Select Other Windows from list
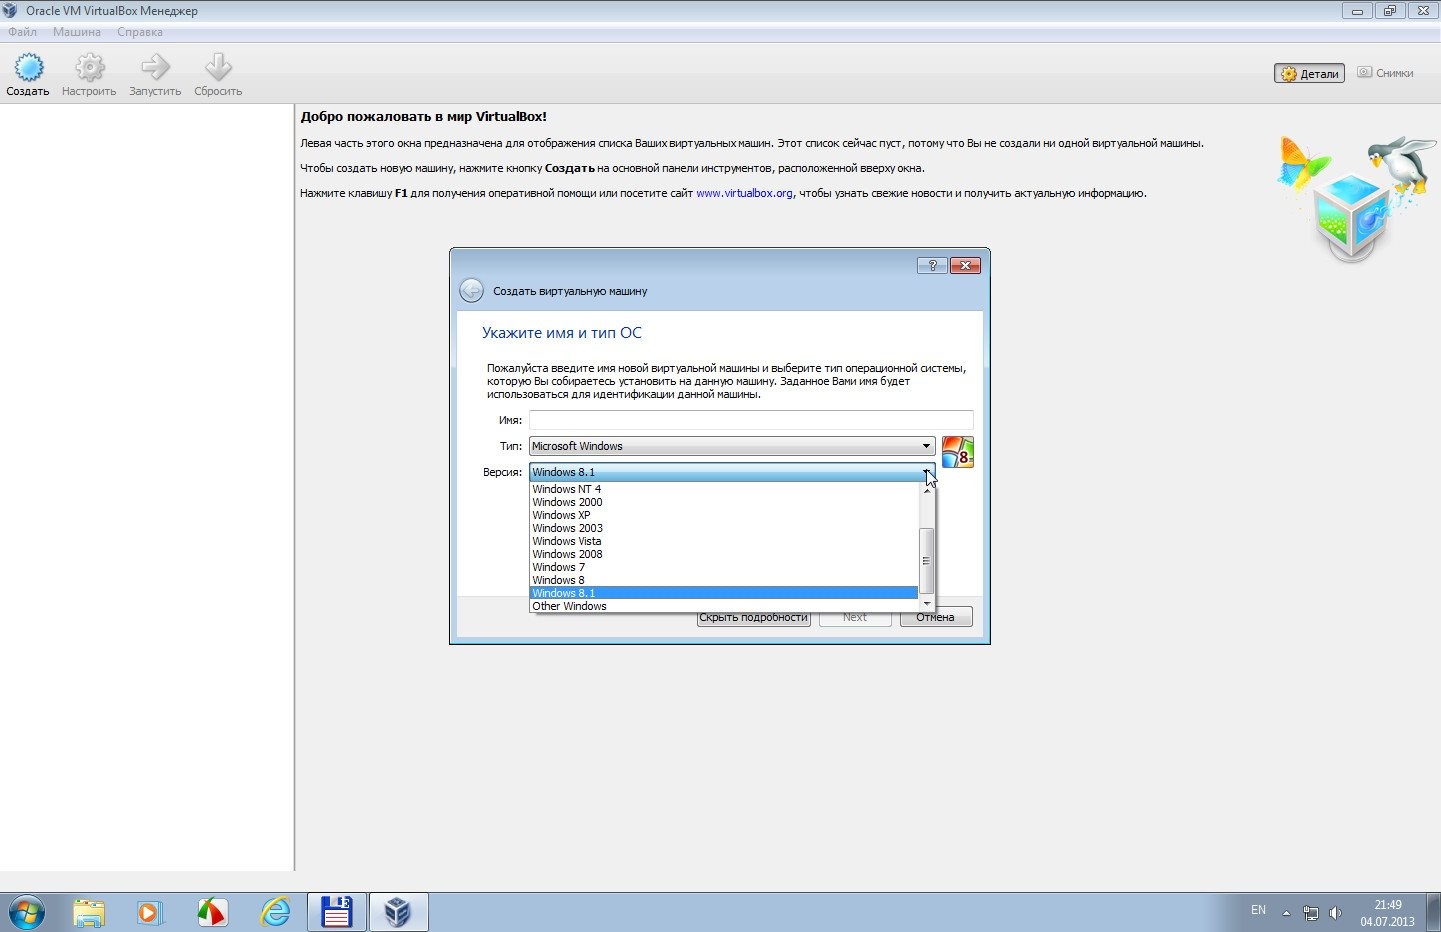Image resolution: width=1441 pixels, height=932 pixels. coord(723,606)
